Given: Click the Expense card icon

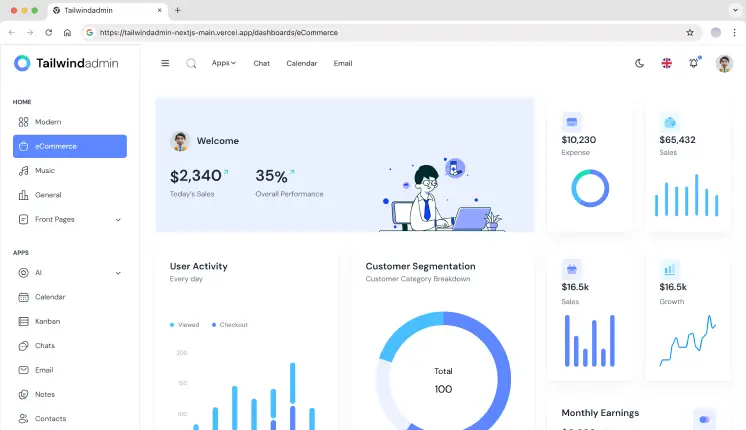Looking at the screenshot, I should click(x=571, y=122).
